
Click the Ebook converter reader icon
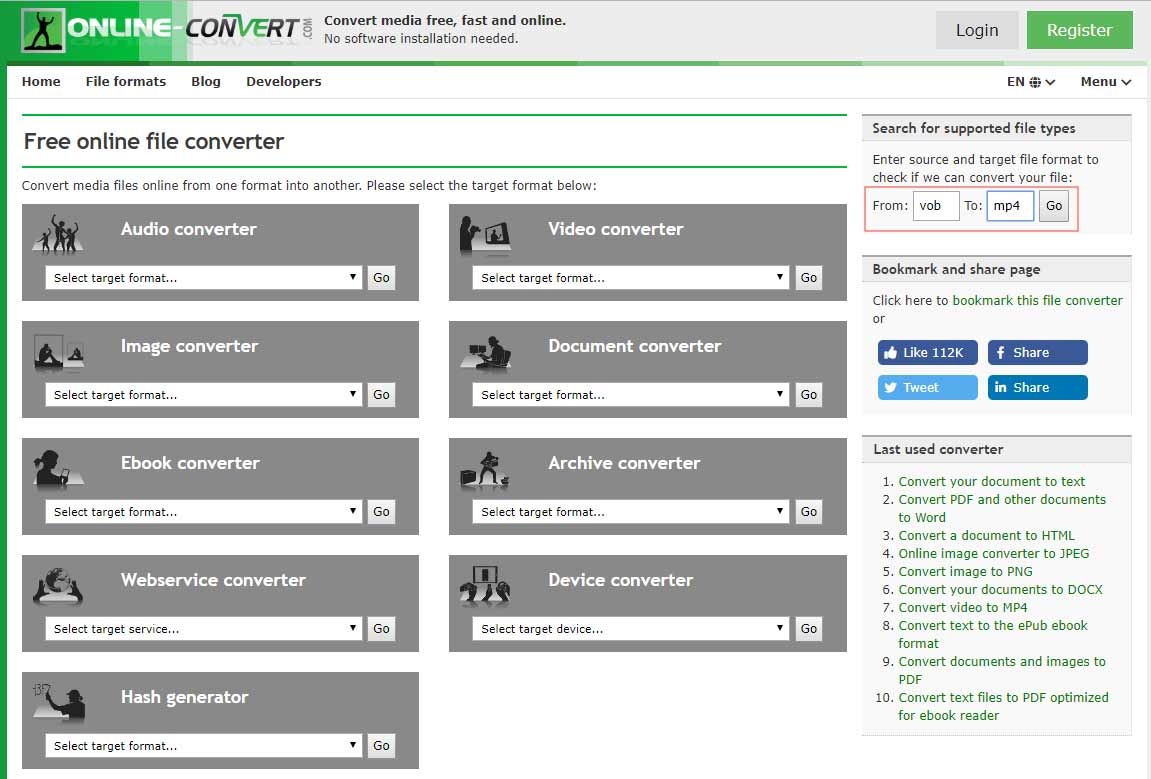click(x=58, y=468)
